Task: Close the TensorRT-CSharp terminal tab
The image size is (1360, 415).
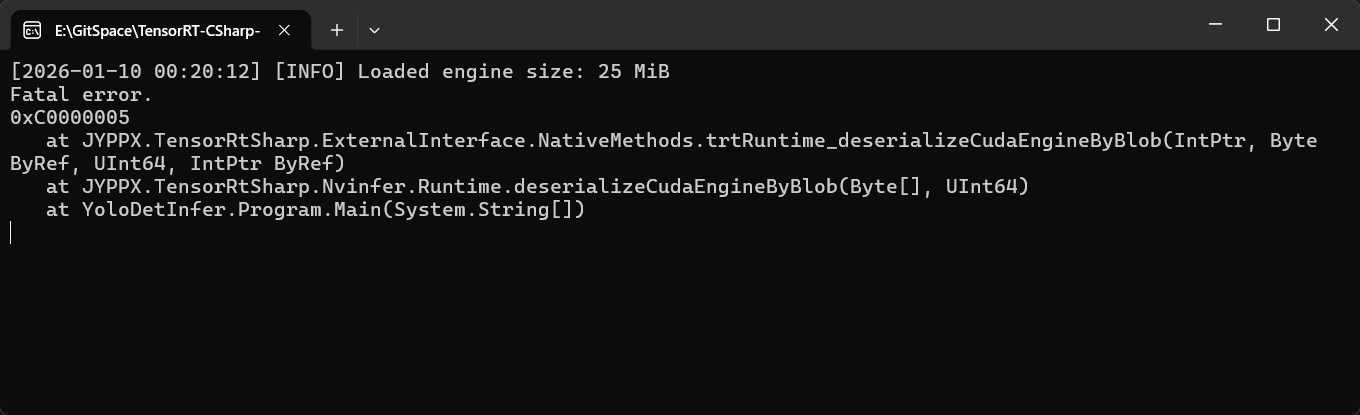Action: tap(284, 31)
